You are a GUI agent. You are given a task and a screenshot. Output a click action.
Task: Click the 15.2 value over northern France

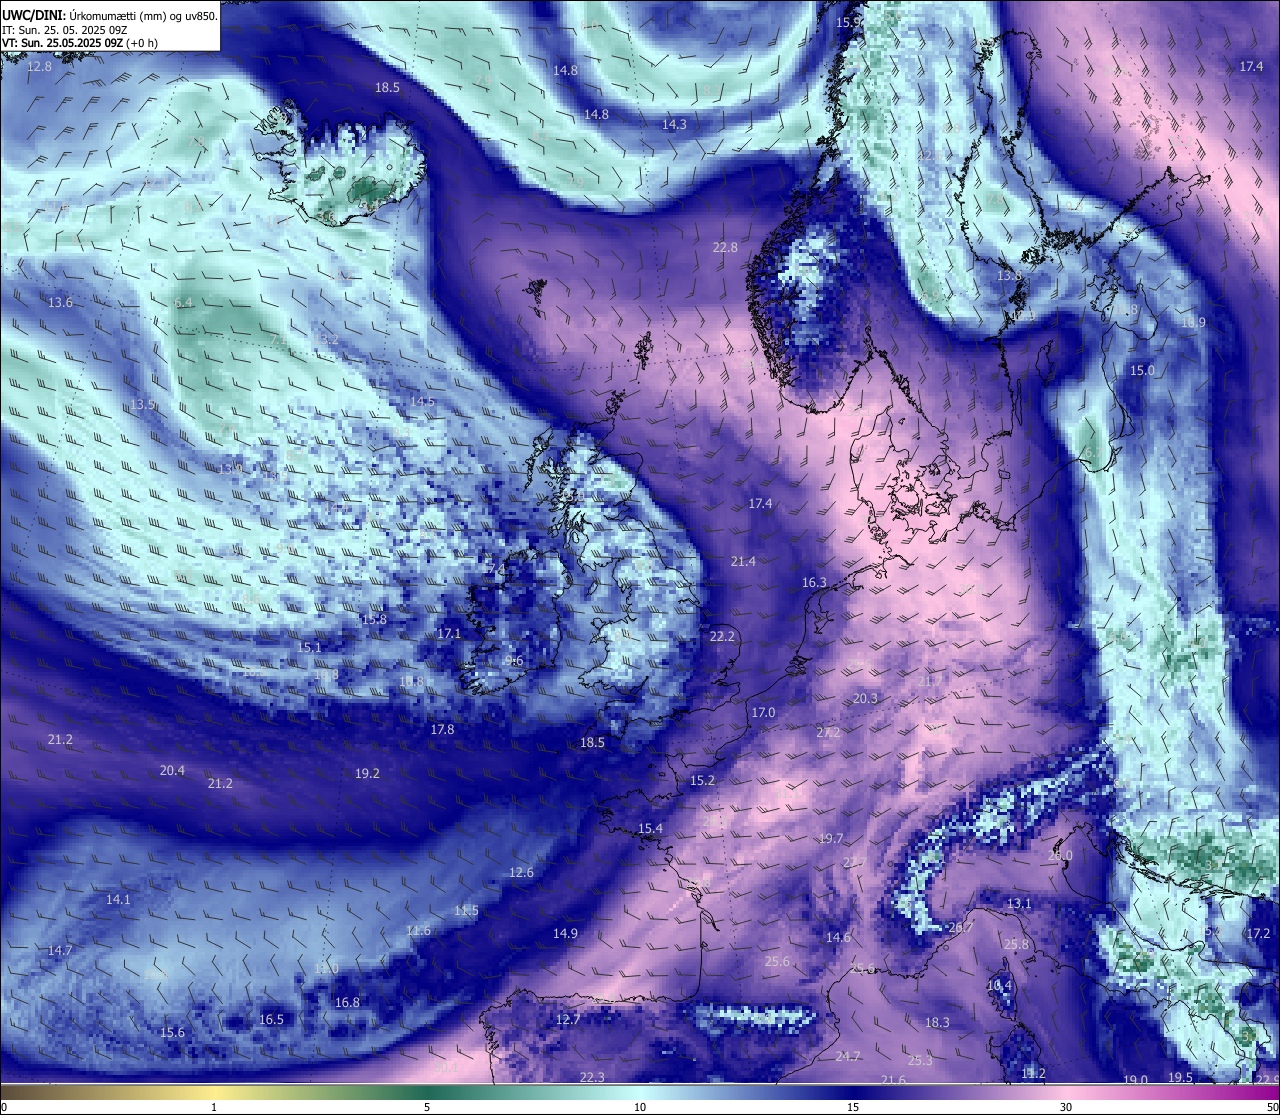pos(702,781)
